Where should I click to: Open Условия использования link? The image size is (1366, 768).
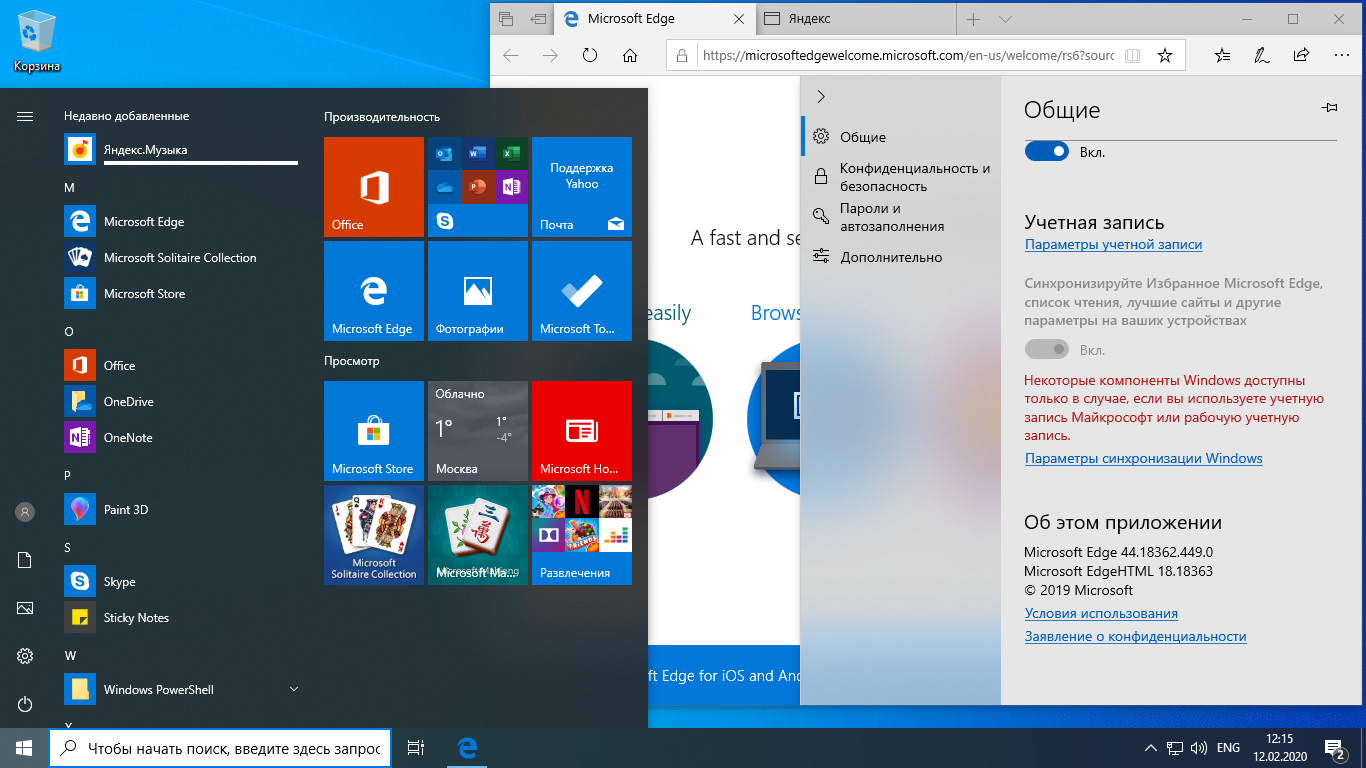[1101, 613]
